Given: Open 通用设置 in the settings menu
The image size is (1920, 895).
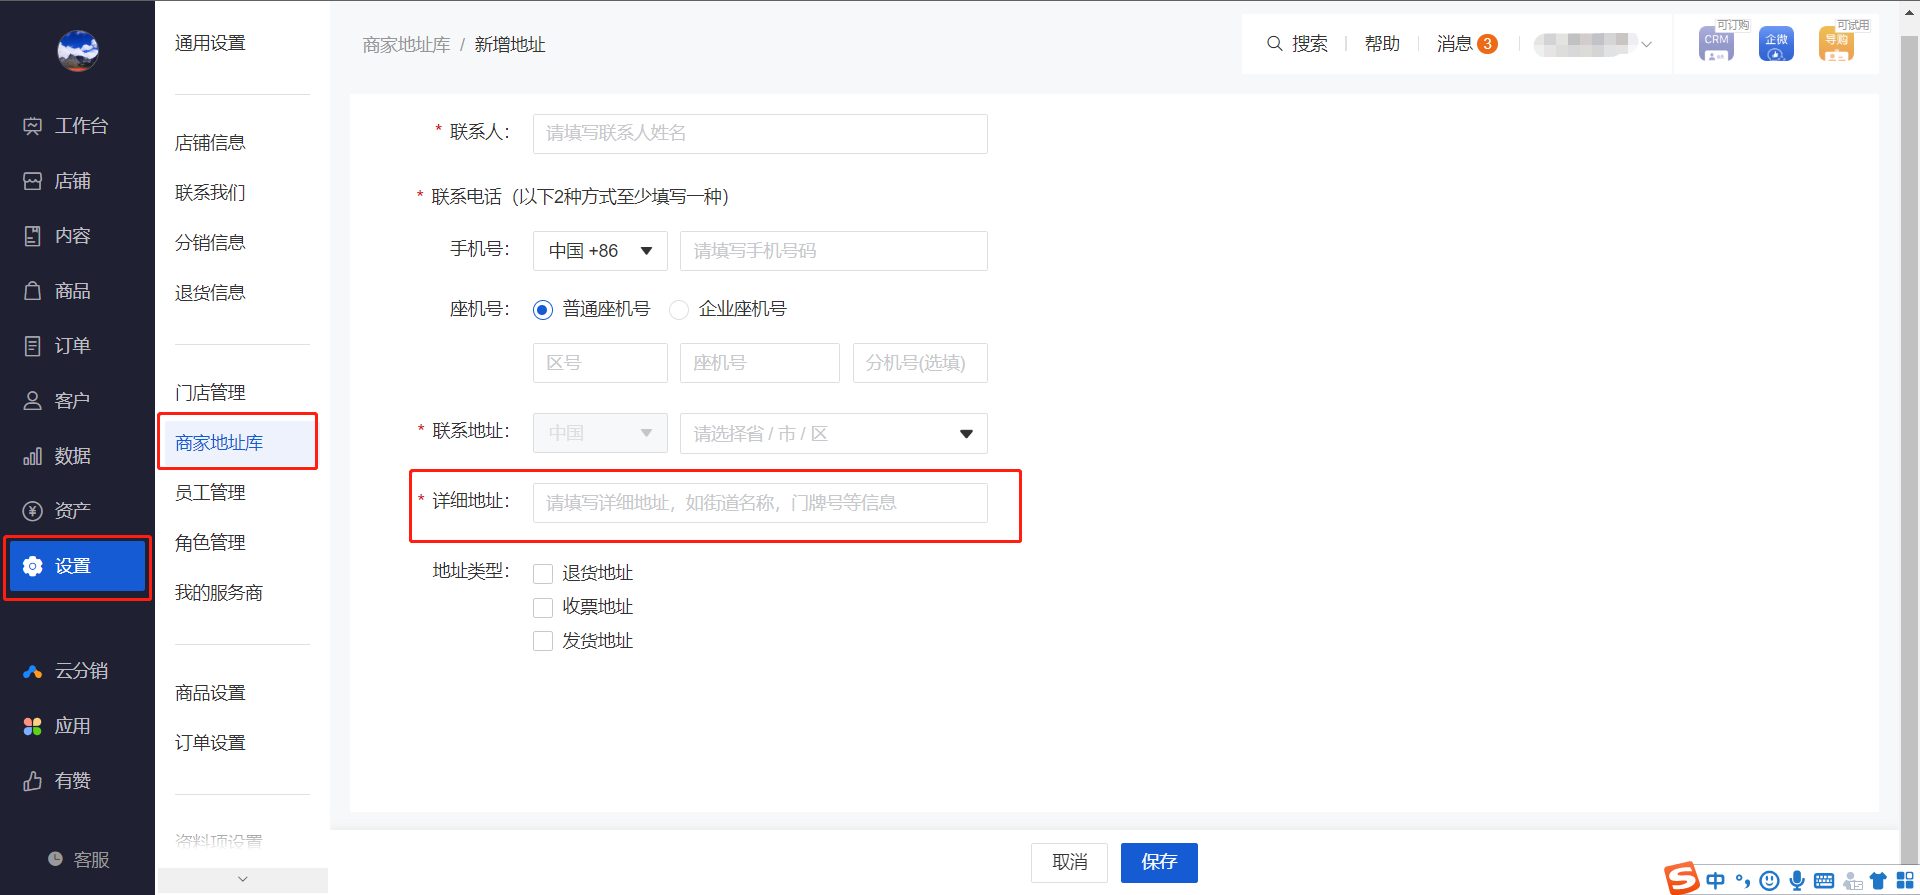Looking at the screenshot, I should [210, 43].
